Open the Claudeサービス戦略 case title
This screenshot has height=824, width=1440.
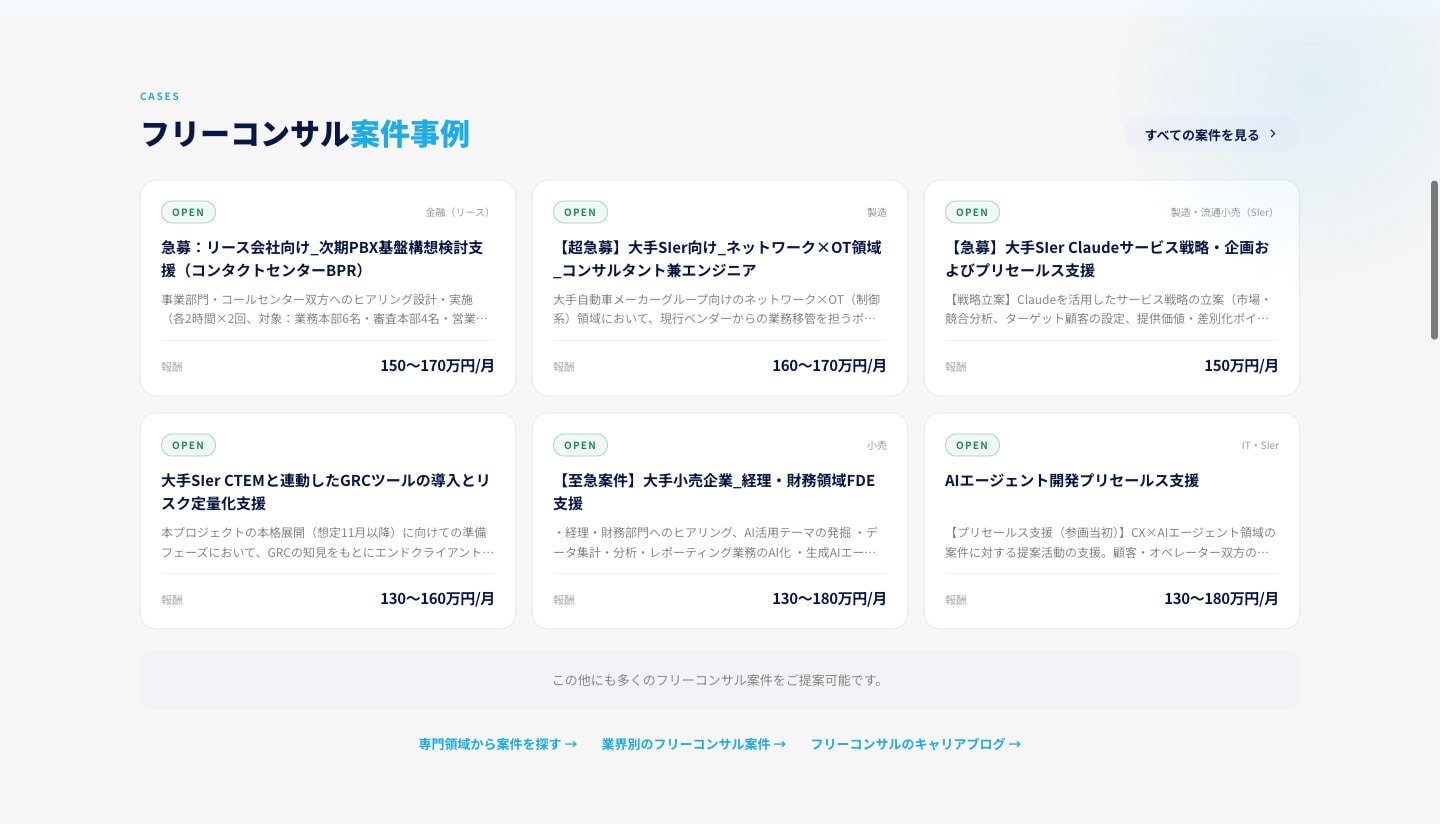1107,258
